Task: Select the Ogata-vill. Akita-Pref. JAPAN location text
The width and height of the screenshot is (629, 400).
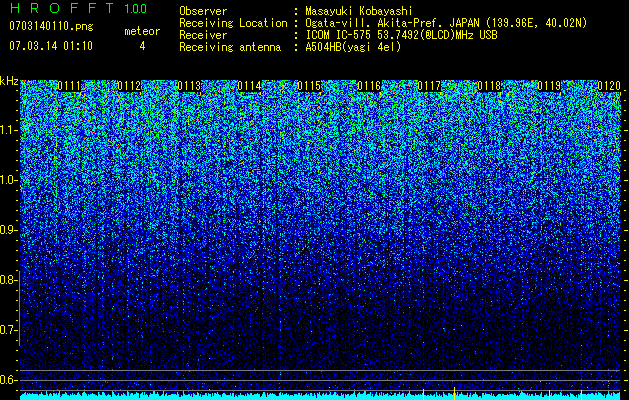Action: tap(446, 23)
